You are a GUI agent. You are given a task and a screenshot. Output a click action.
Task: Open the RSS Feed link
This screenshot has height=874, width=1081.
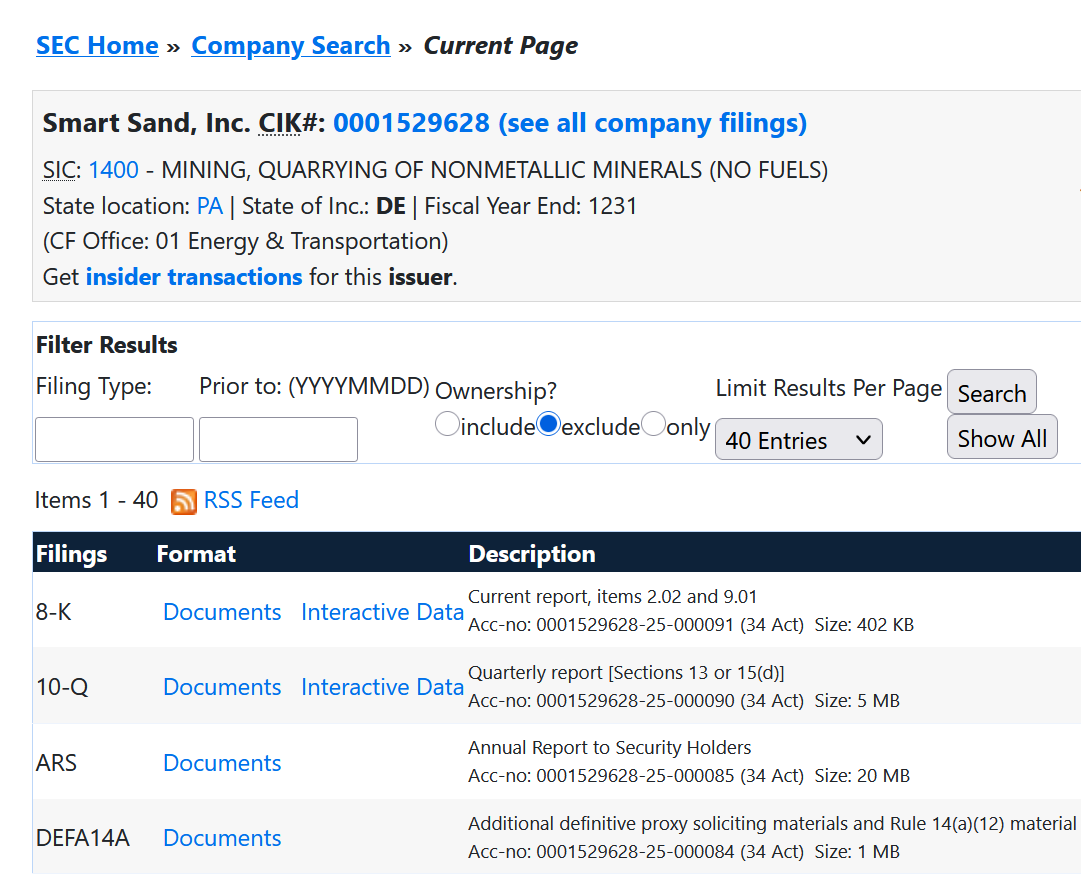pos(251,500)
